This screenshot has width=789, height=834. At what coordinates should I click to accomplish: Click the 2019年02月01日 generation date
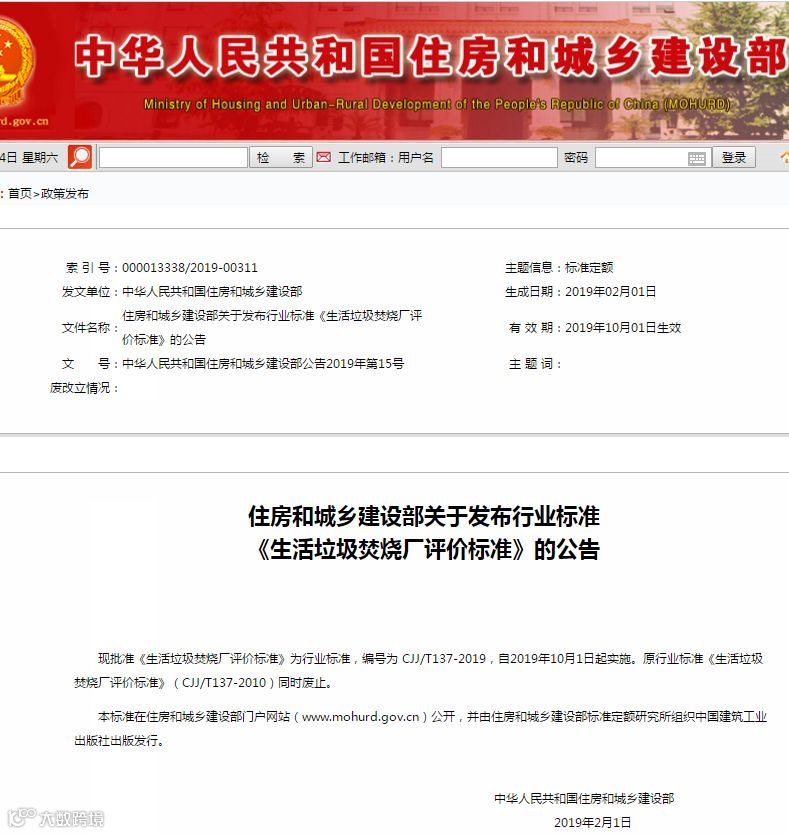[x=610, y=291]
